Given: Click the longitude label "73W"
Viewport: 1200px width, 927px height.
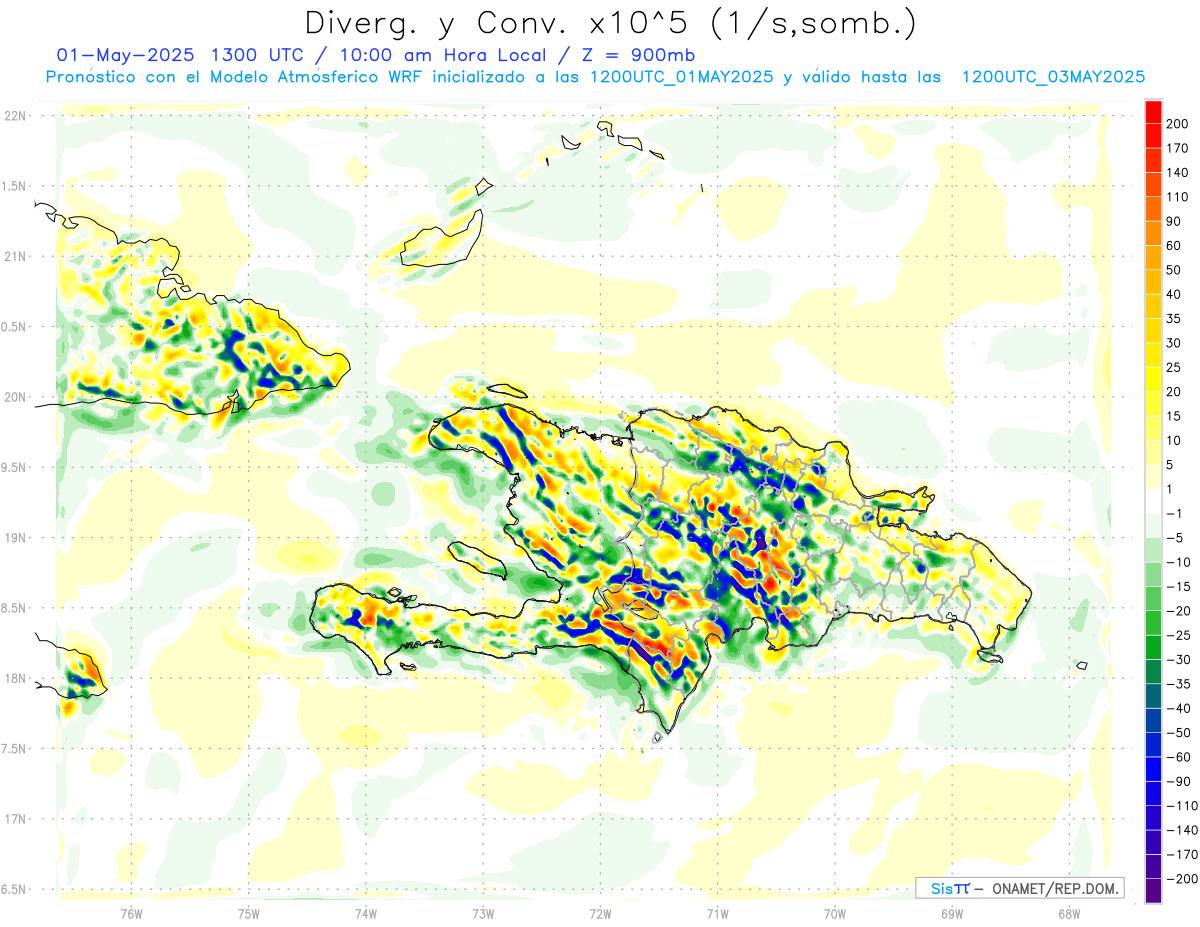Looking at the screenshot, I should click(483, 913).
